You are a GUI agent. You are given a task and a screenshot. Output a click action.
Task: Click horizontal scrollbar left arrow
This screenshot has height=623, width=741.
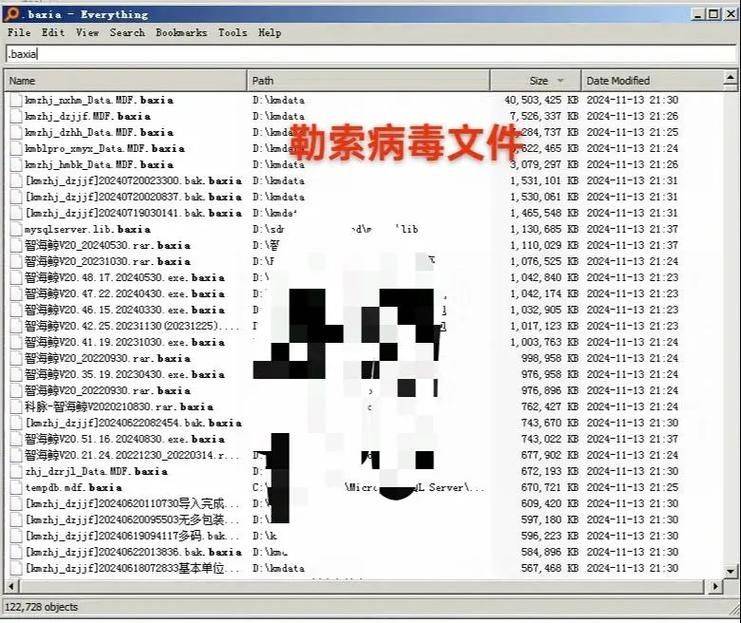coord(11,587)
